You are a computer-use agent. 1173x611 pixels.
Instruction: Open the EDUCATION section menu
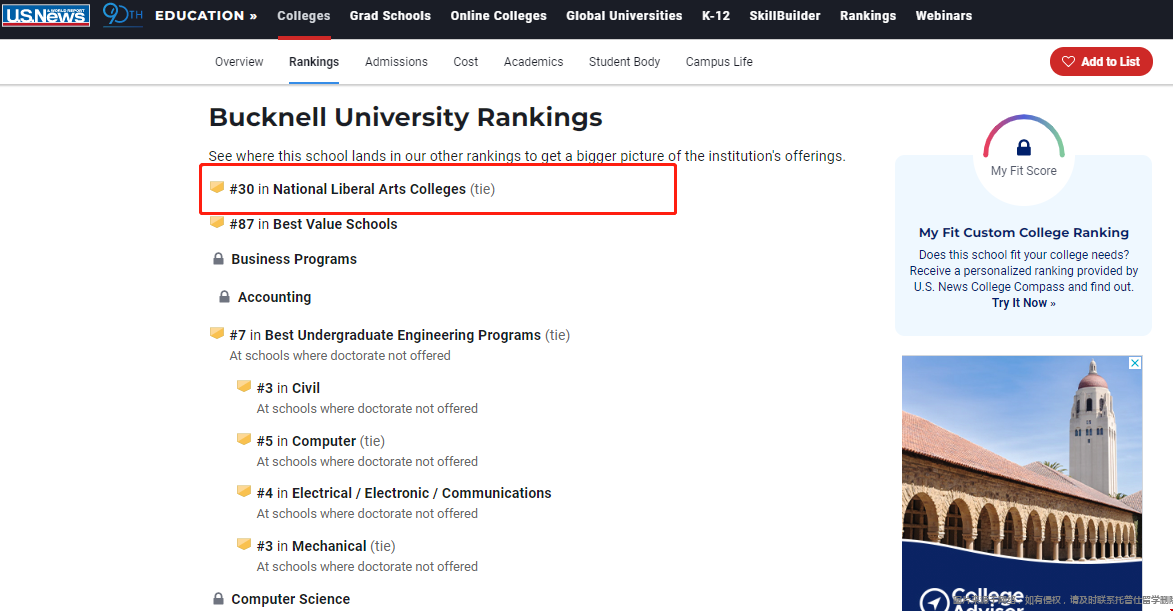206,16
